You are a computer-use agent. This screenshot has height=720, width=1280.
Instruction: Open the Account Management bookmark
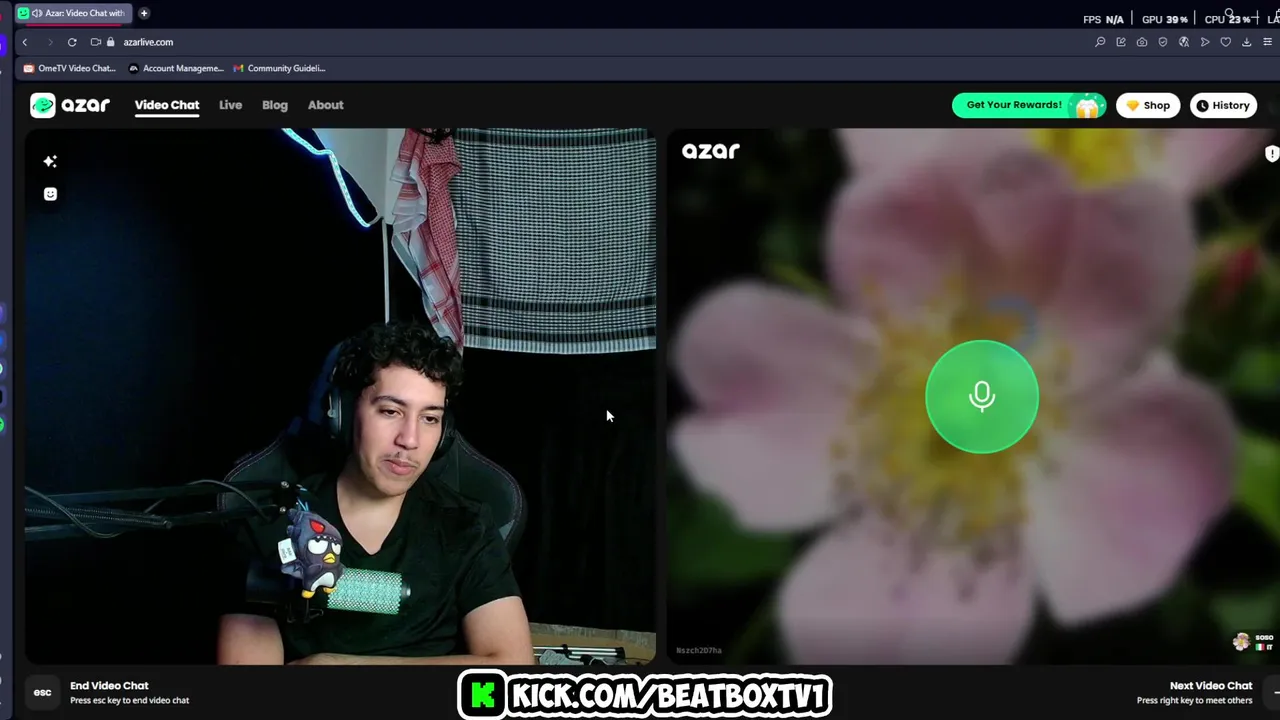pyautogui.click(x=176, y=68)
